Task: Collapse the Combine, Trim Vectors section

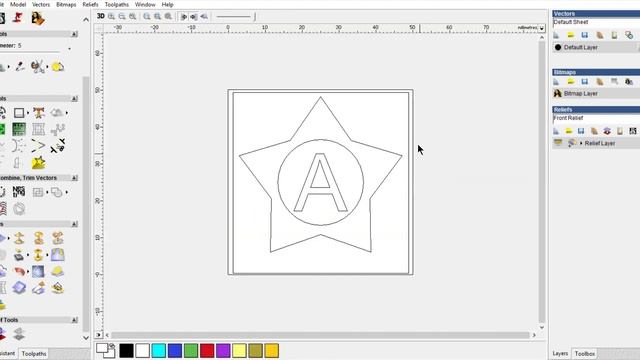Action: 74,178
